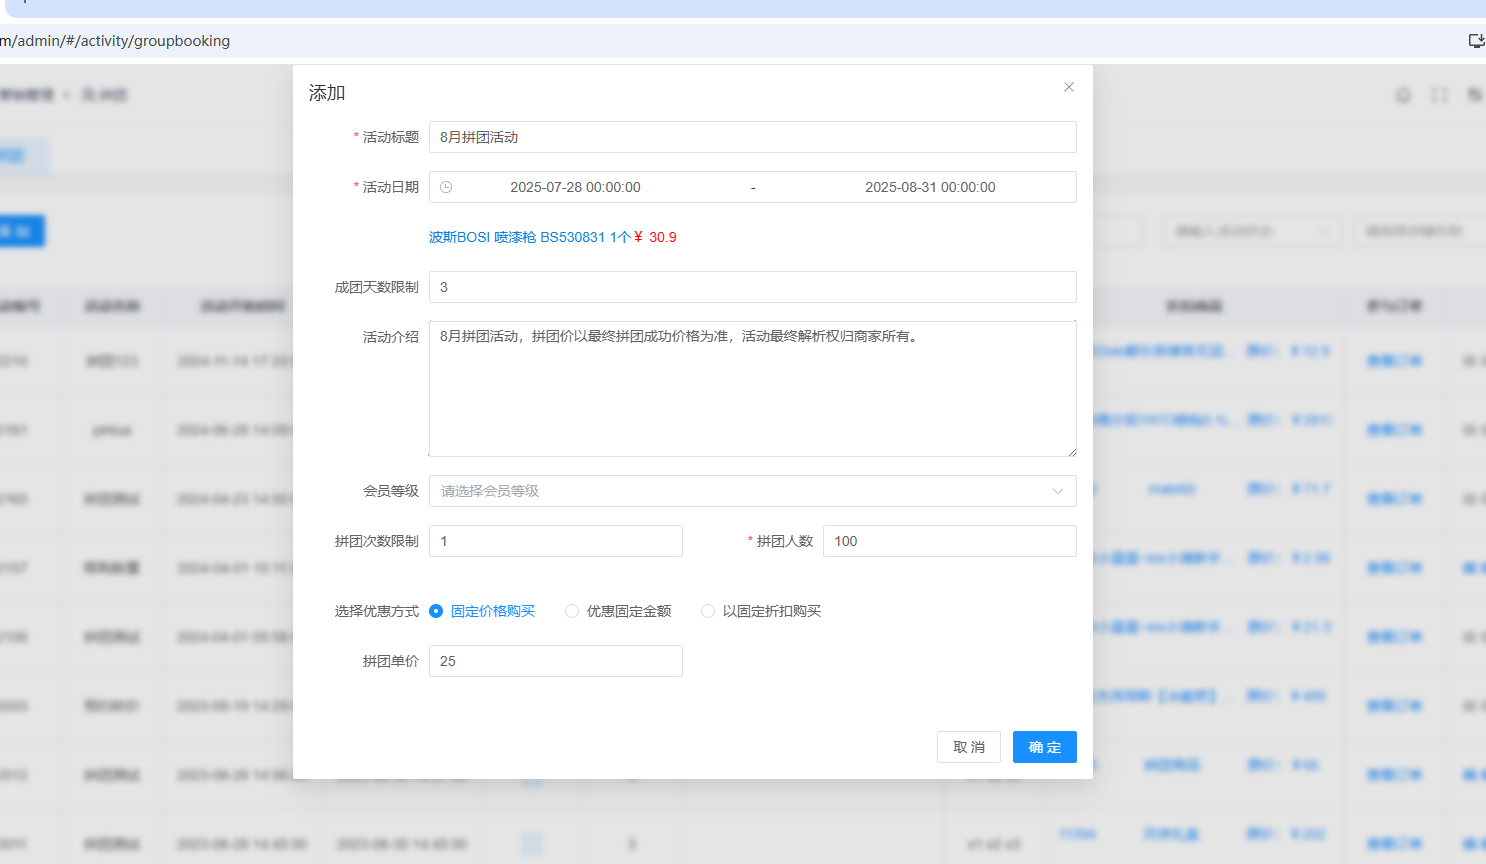Image resolution: width=1486 pixels, height=864 pixels.
Task: Click the browser address bar URL
Action: click(115, 41)
